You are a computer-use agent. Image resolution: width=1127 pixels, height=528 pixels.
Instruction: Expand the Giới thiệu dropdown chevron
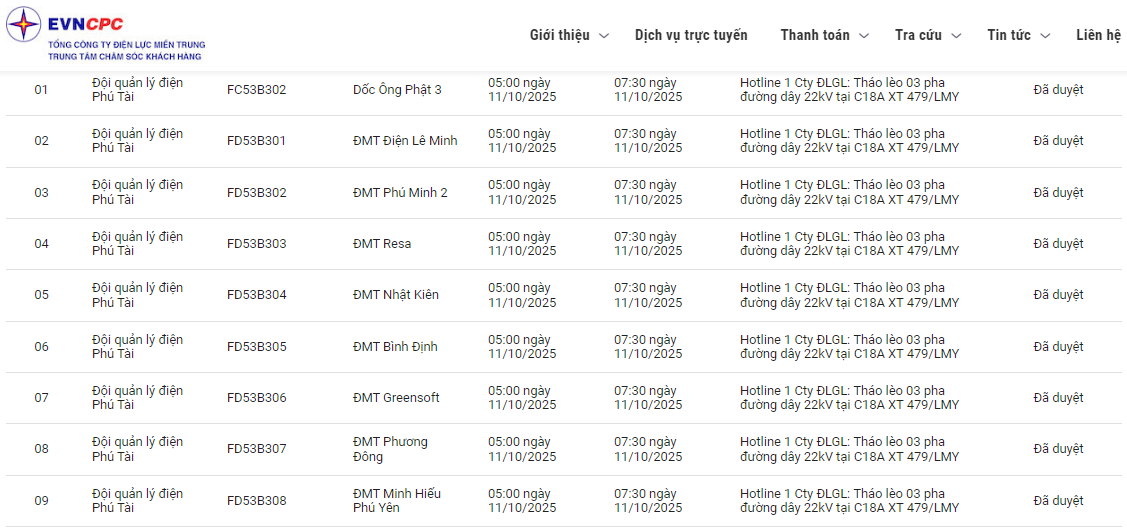(x=604, y=36)
